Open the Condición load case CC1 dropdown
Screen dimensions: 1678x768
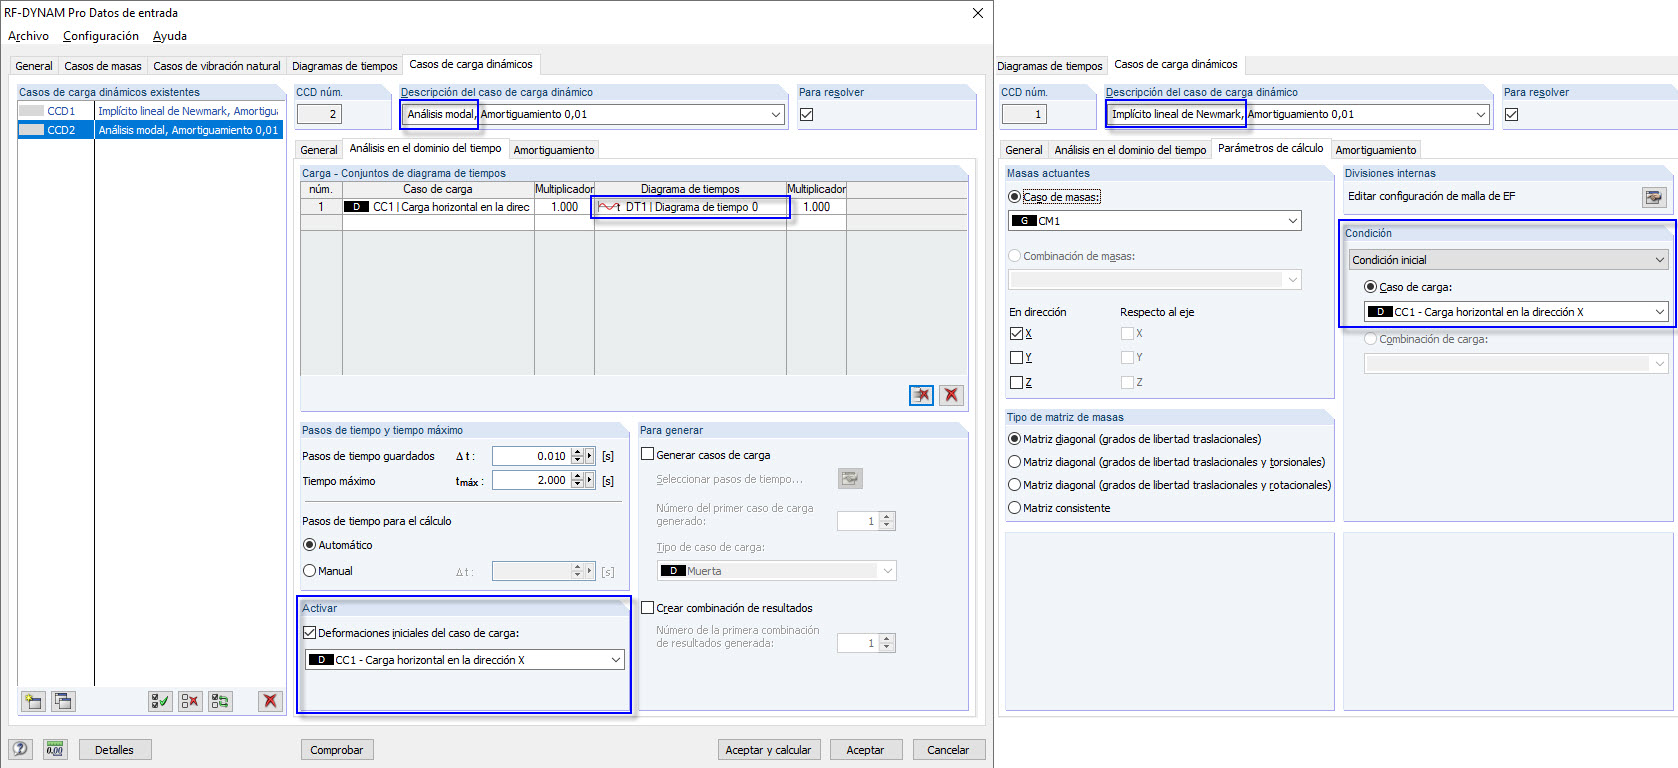click(1660, 312)
